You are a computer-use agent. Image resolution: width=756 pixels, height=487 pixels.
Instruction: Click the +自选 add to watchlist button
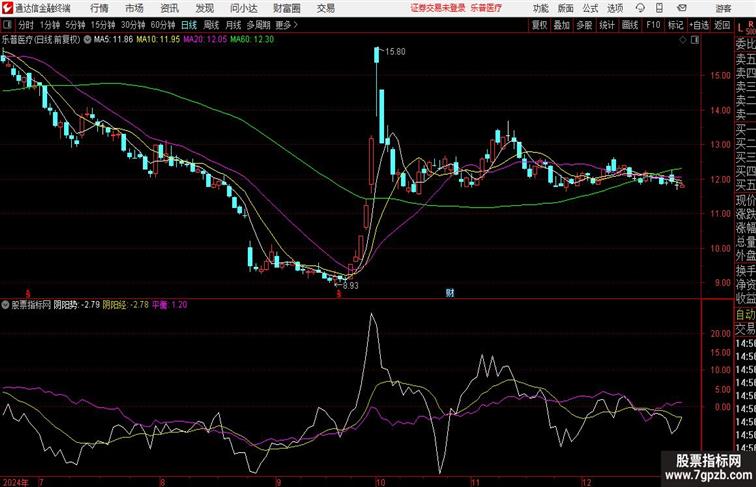click(x=699, y=25)
